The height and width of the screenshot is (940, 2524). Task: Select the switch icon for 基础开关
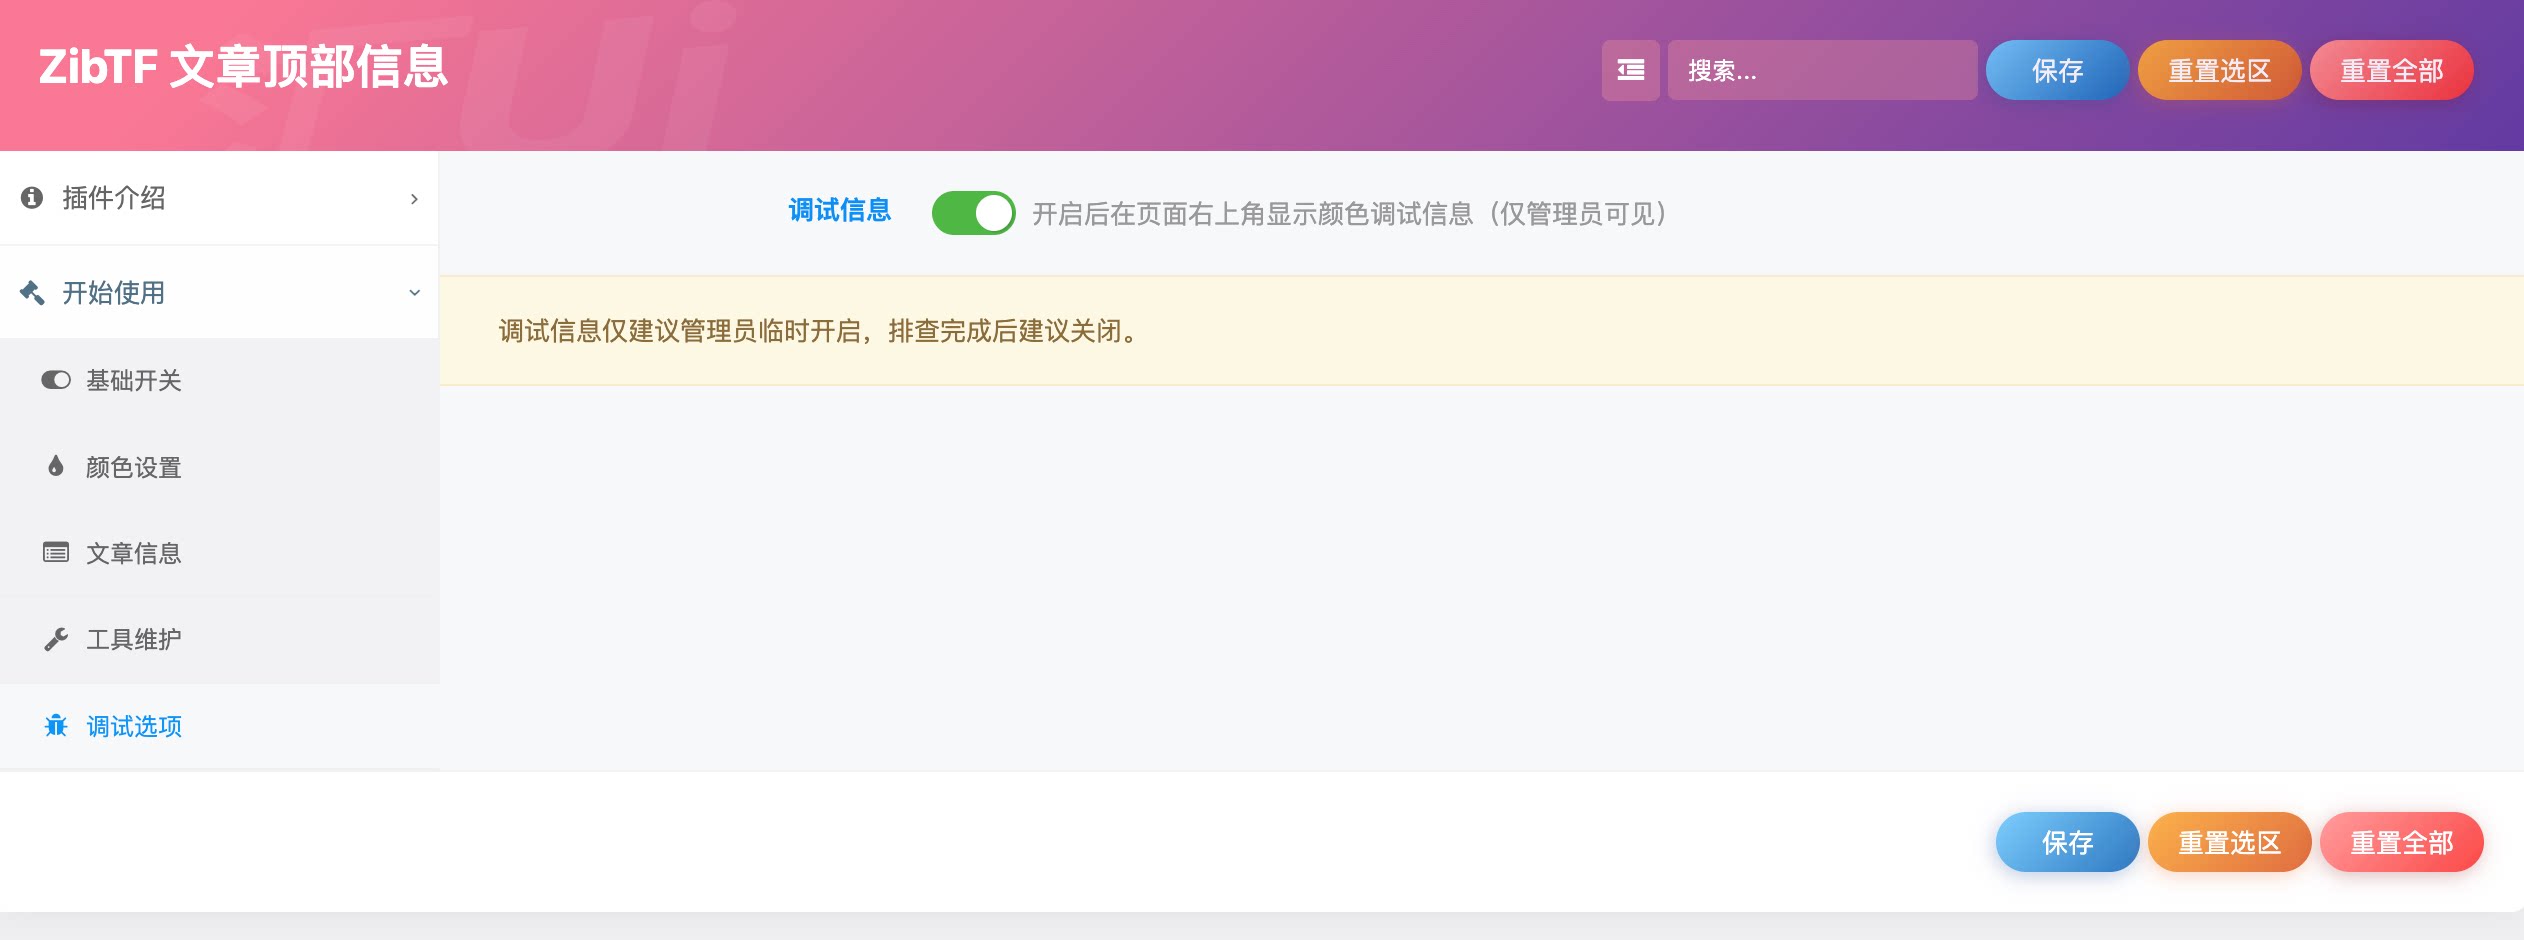click(x=55, y=380)
